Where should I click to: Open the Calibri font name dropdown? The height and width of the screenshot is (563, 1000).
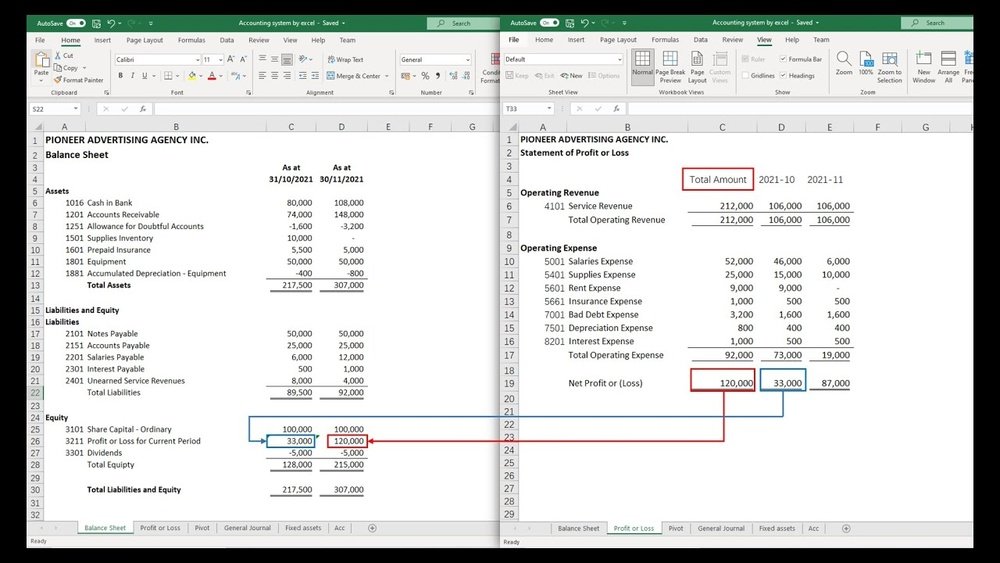196,60
